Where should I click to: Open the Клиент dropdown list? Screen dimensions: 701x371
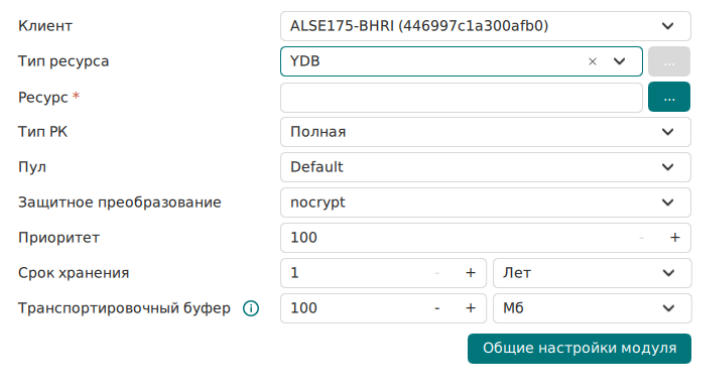(x=486, y=26)
